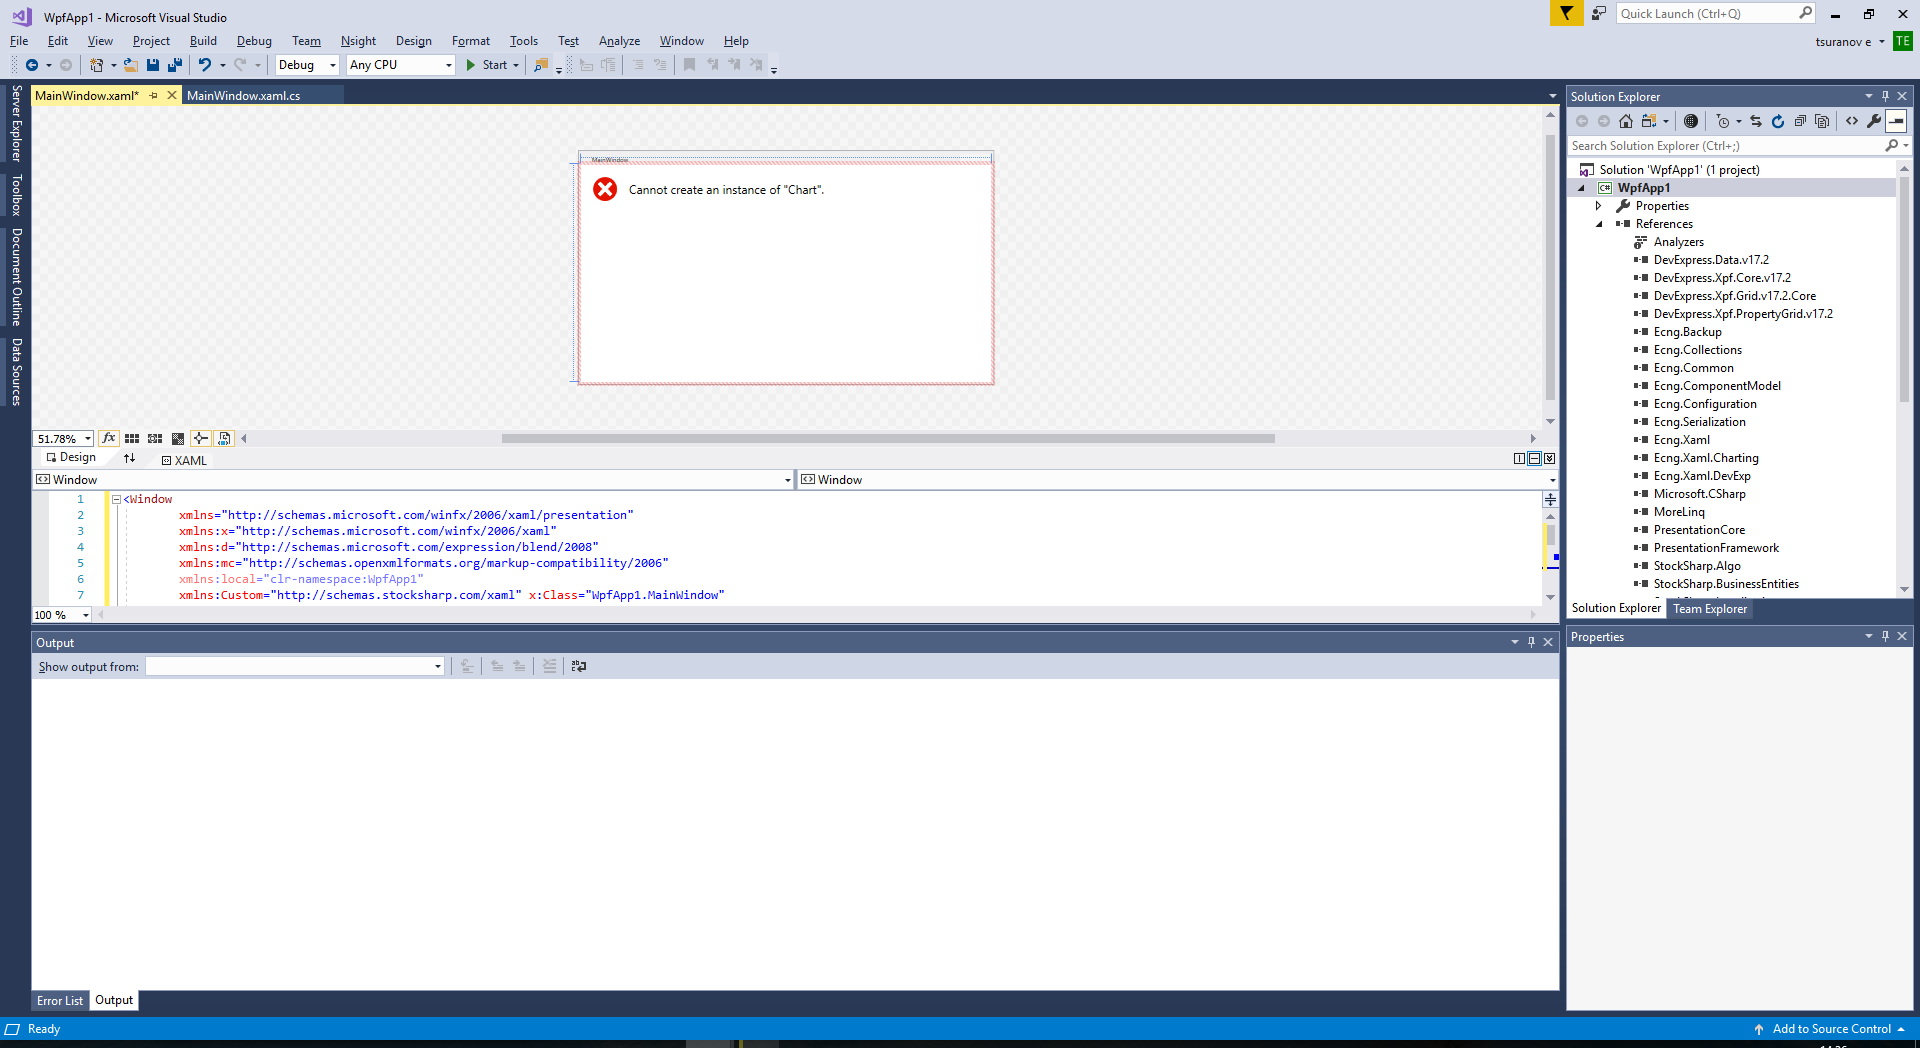The height and width of the screenshot is (1048, 1920).
Task: Refresh Solution Explorer with the blue arrow
Action: (x=1778, y=121)
